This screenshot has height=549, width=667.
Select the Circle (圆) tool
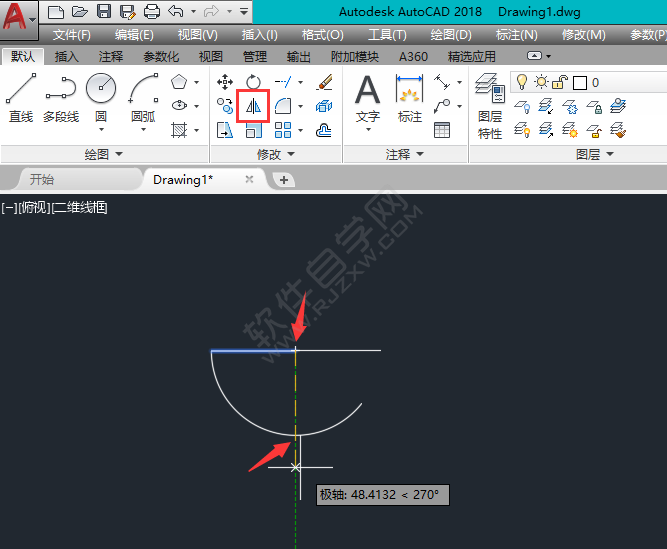pos(101,98)
